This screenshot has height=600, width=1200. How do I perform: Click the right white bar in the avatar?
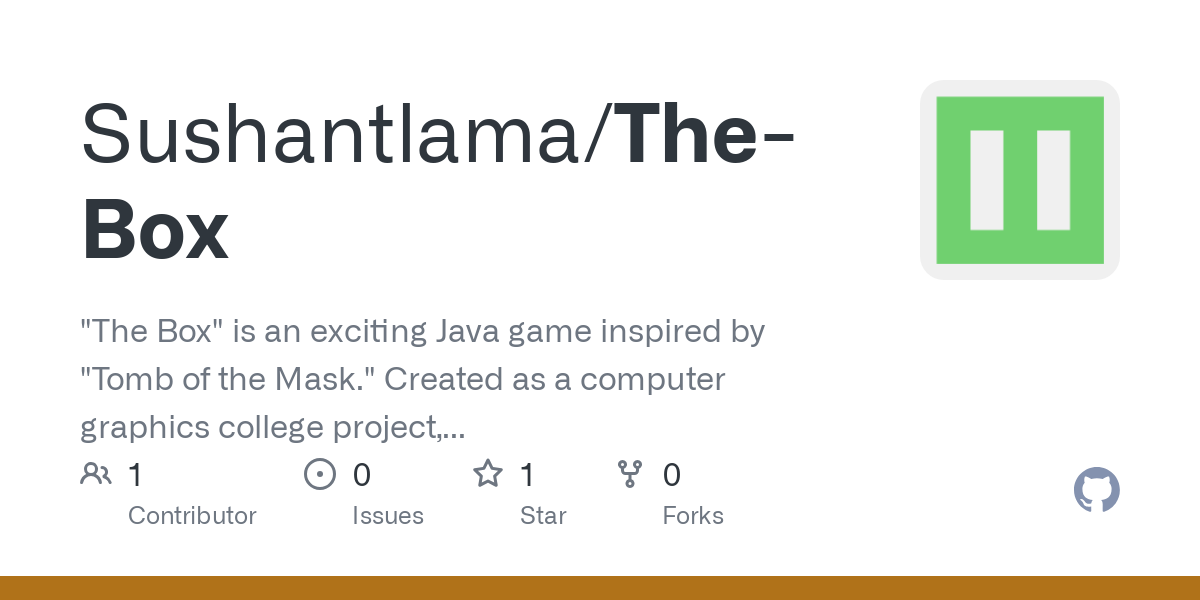pos(1053,180)
